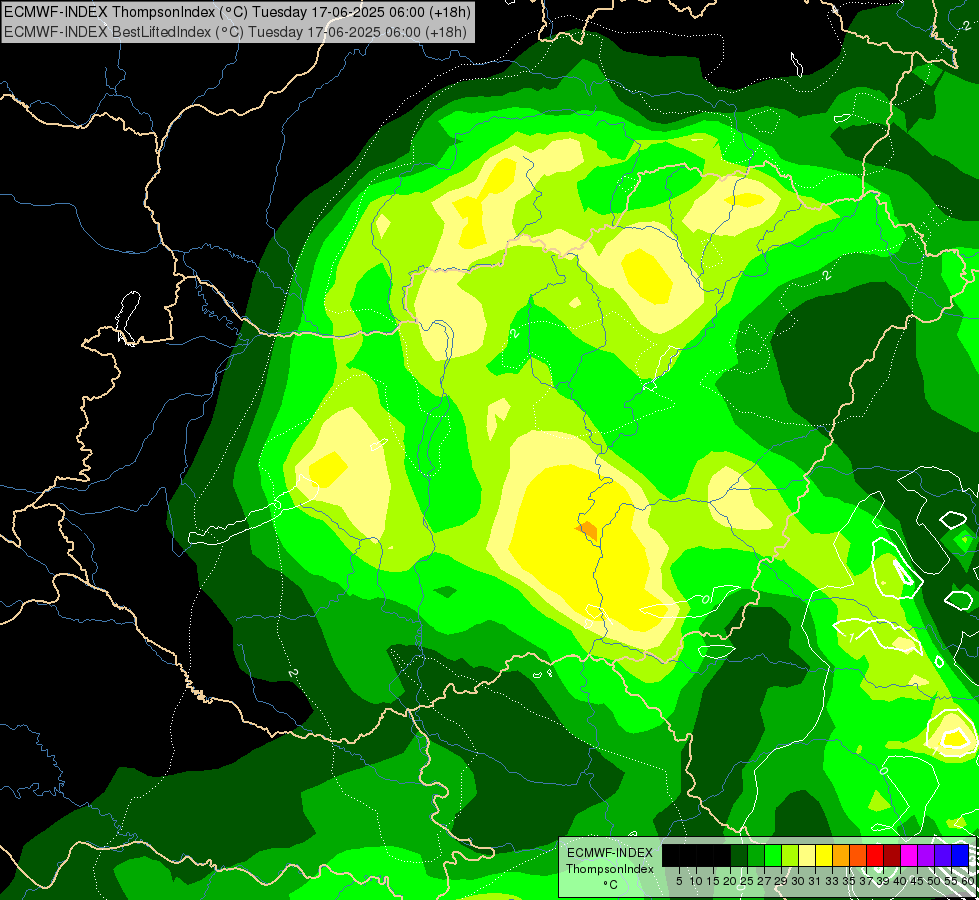Screen dimensions: 979x900
Task: Click the legend tick label 33
Action: point(832,881)
